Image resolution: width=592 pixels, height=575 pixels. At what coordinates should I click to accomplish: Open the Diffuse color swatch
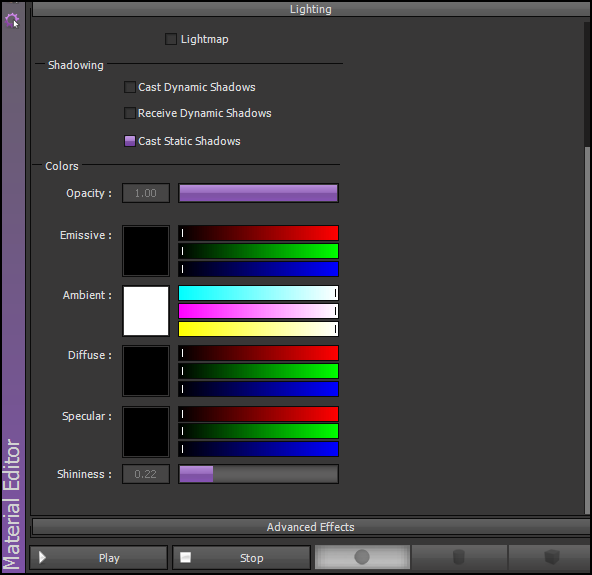click(146, 371)
